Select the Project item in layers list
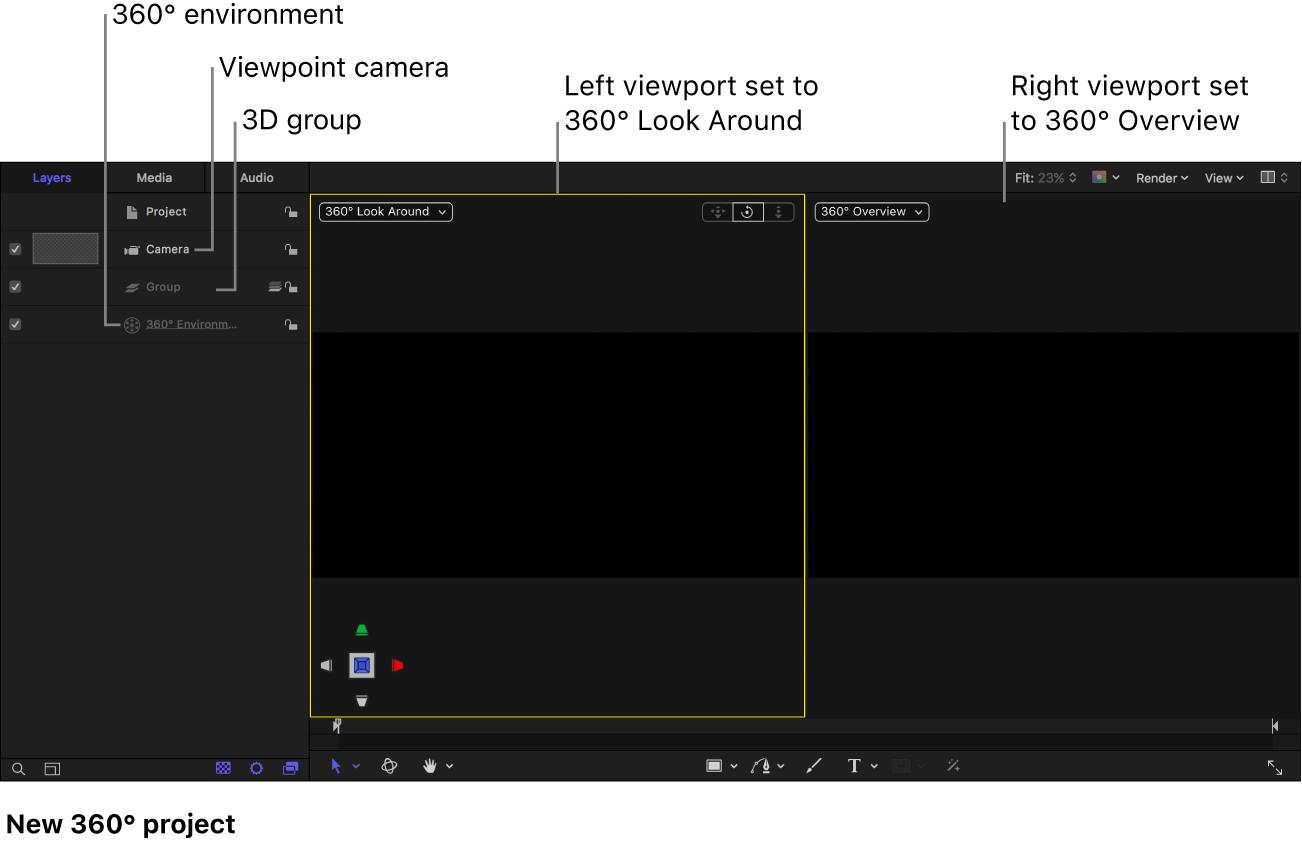The image size is (1302, 842). [x=166, y=212]
